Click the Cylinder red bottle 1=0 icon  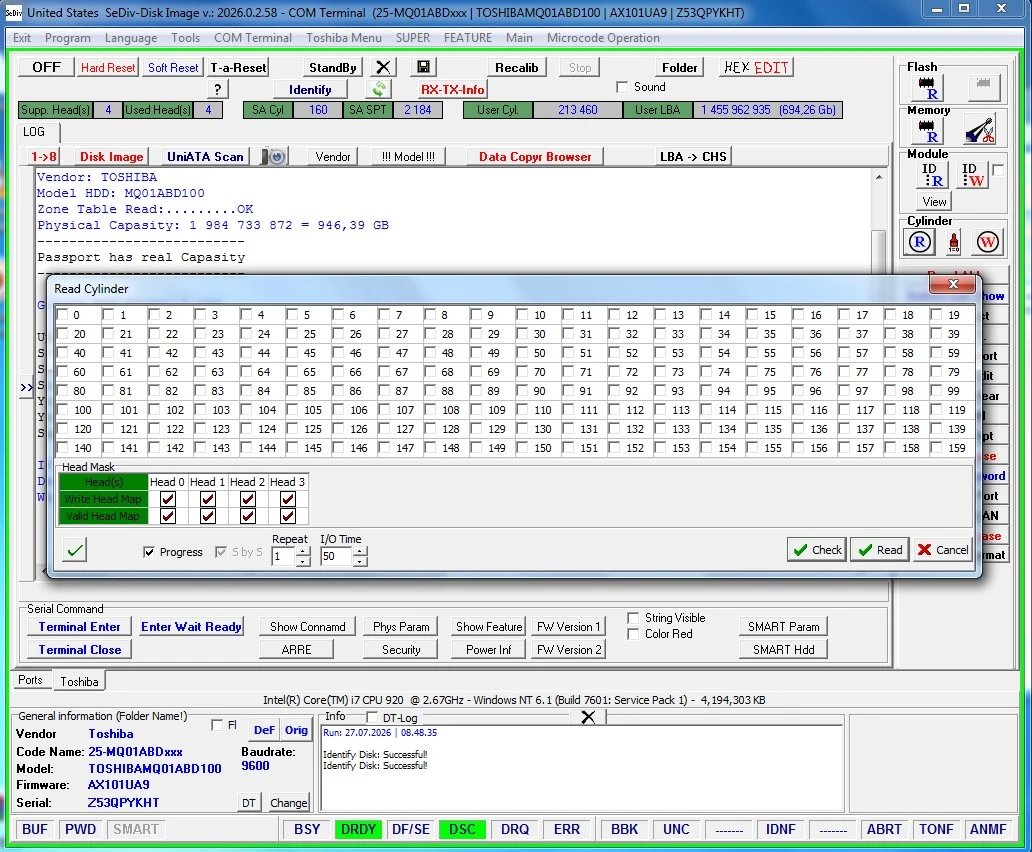point(954,242)
